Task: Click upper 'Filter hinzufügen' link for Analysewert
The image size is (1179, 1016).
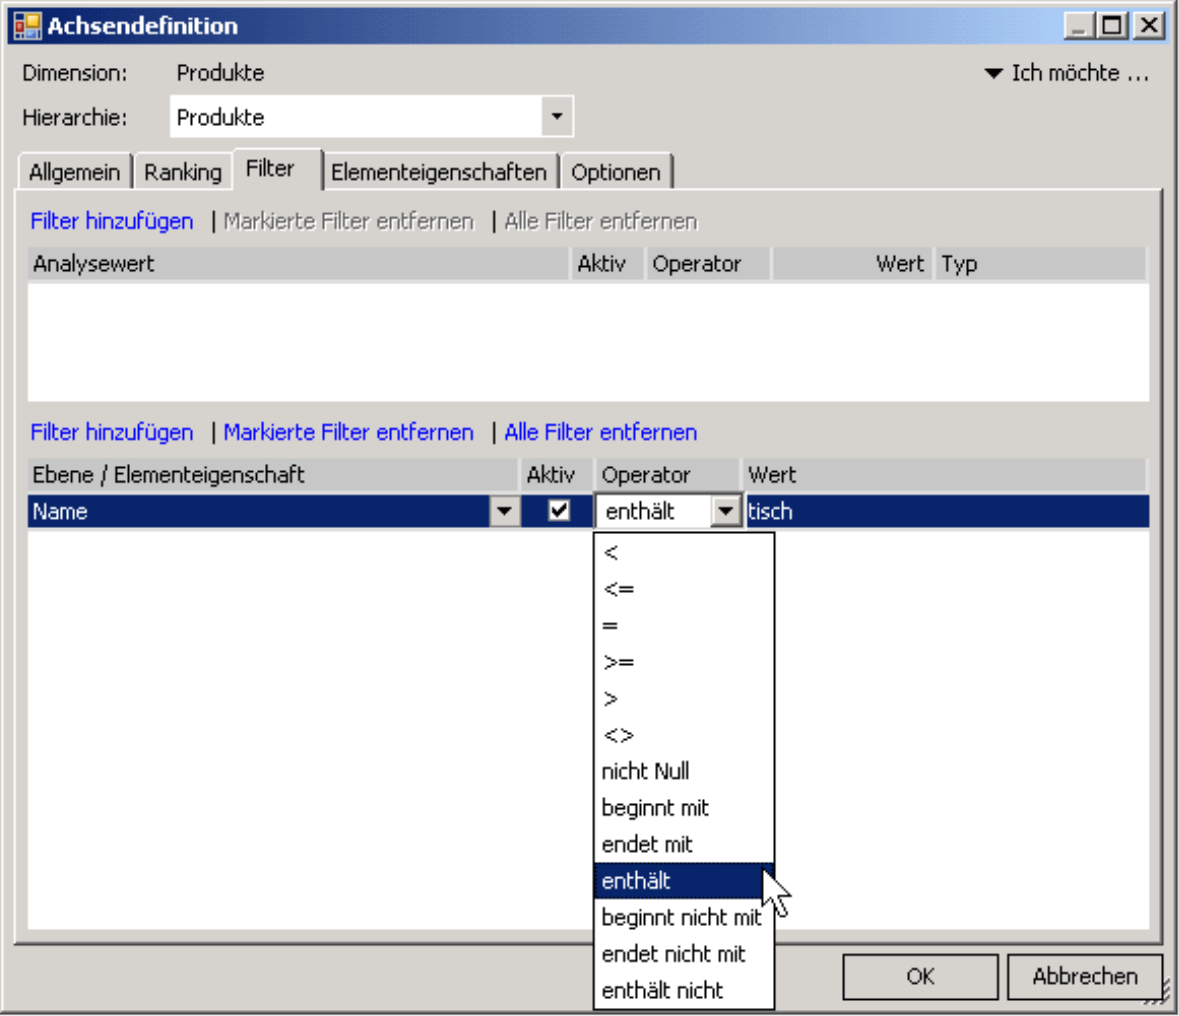Action: [112, 221]
